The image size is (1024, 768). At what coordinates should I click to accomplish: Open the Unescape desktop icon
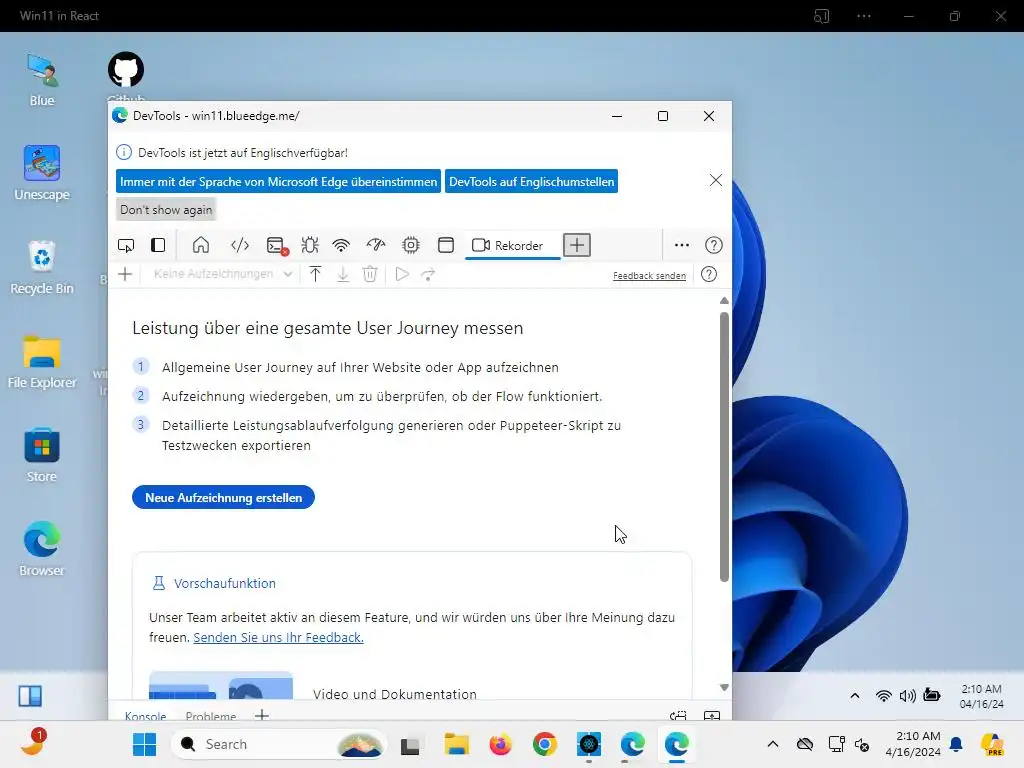42,173
